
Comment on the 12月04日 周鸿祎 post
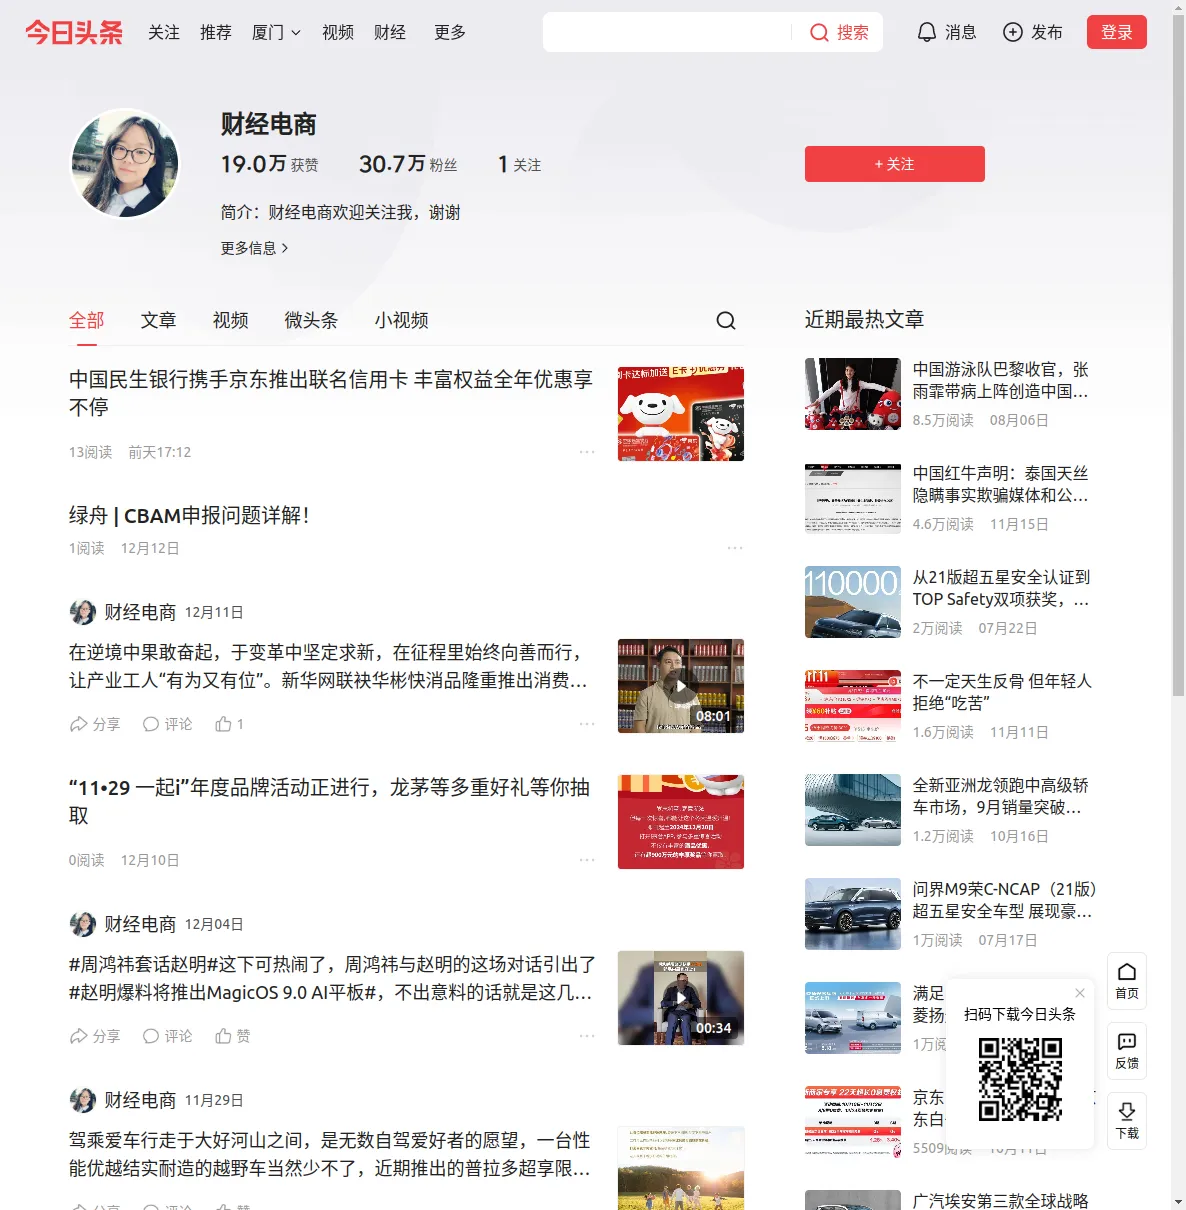pos(167,1036)
